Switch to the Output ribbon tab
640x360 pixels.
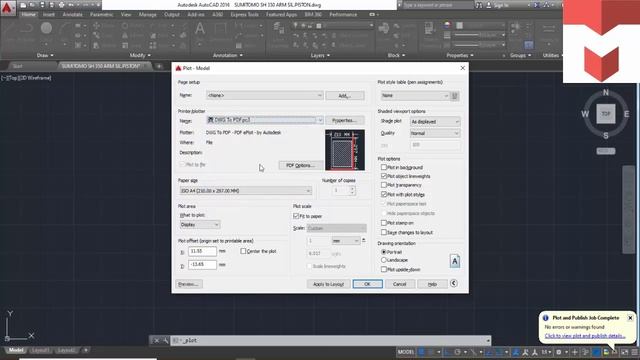click(x=172, y=14)
